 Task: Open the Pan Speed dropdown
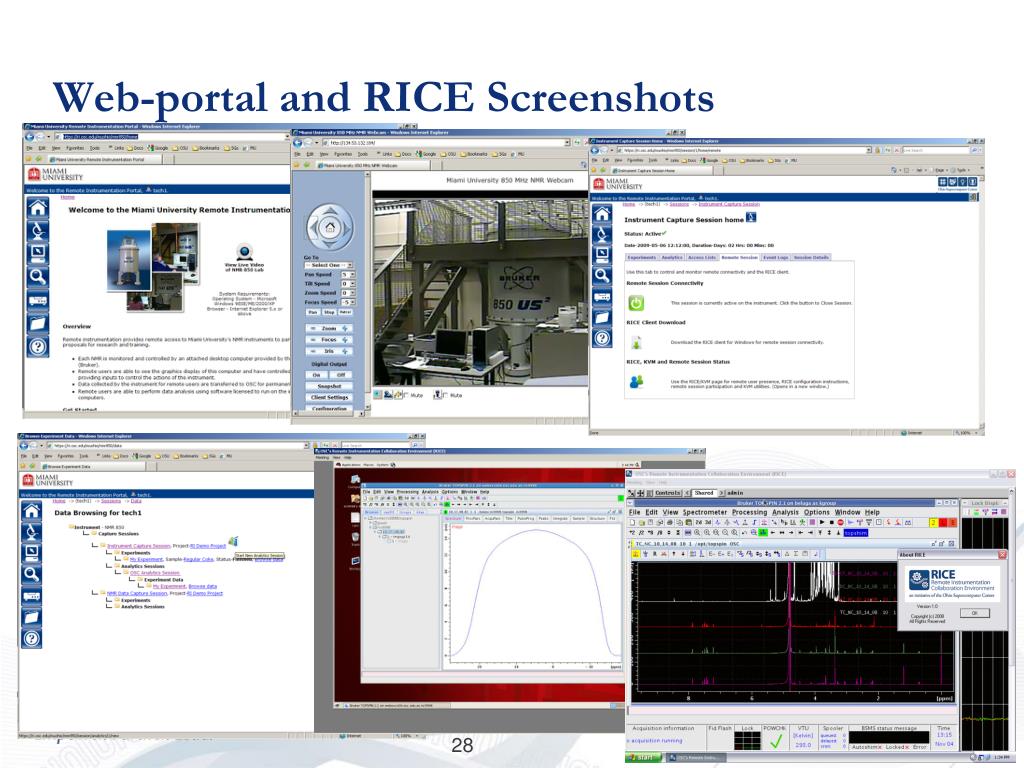coord(348,274)
